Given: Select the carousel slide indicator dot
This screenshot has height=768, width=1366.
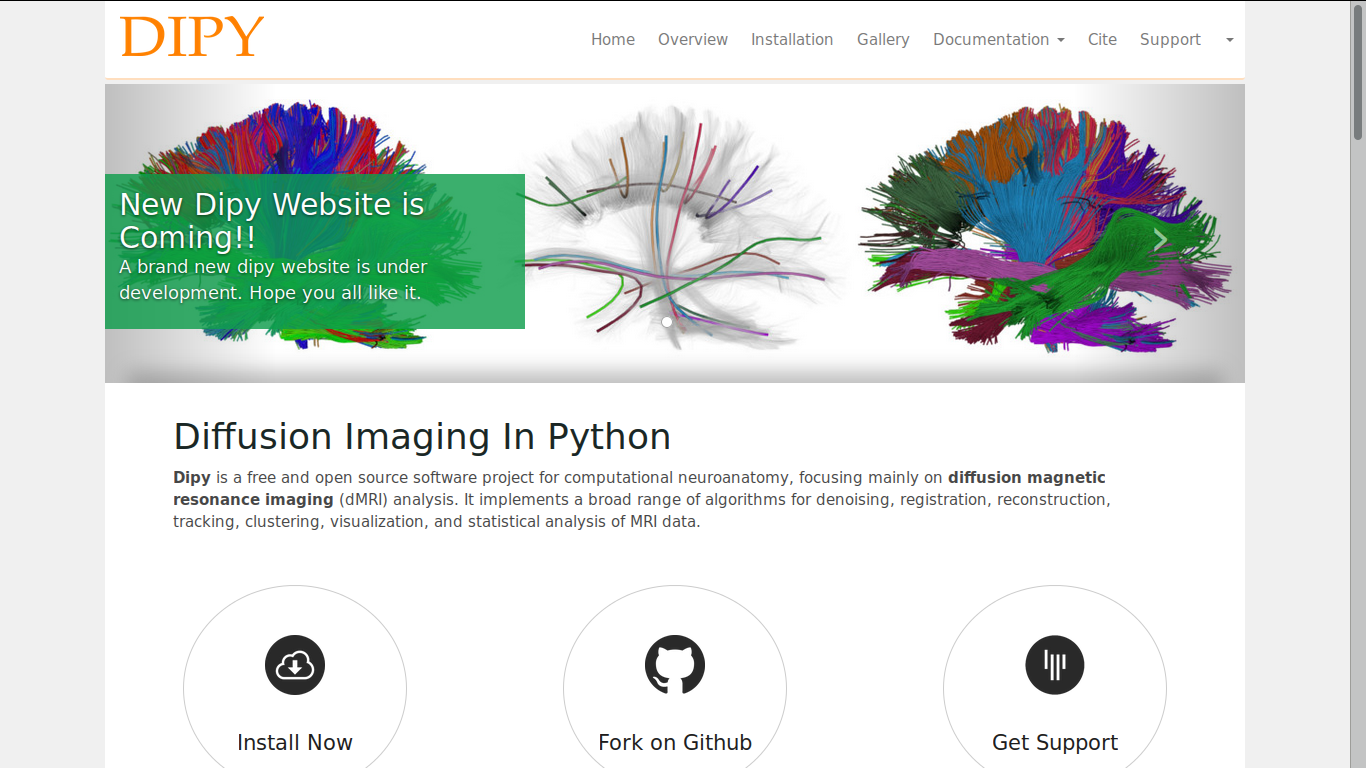Looking at the screenshot, I should point(667,322).
